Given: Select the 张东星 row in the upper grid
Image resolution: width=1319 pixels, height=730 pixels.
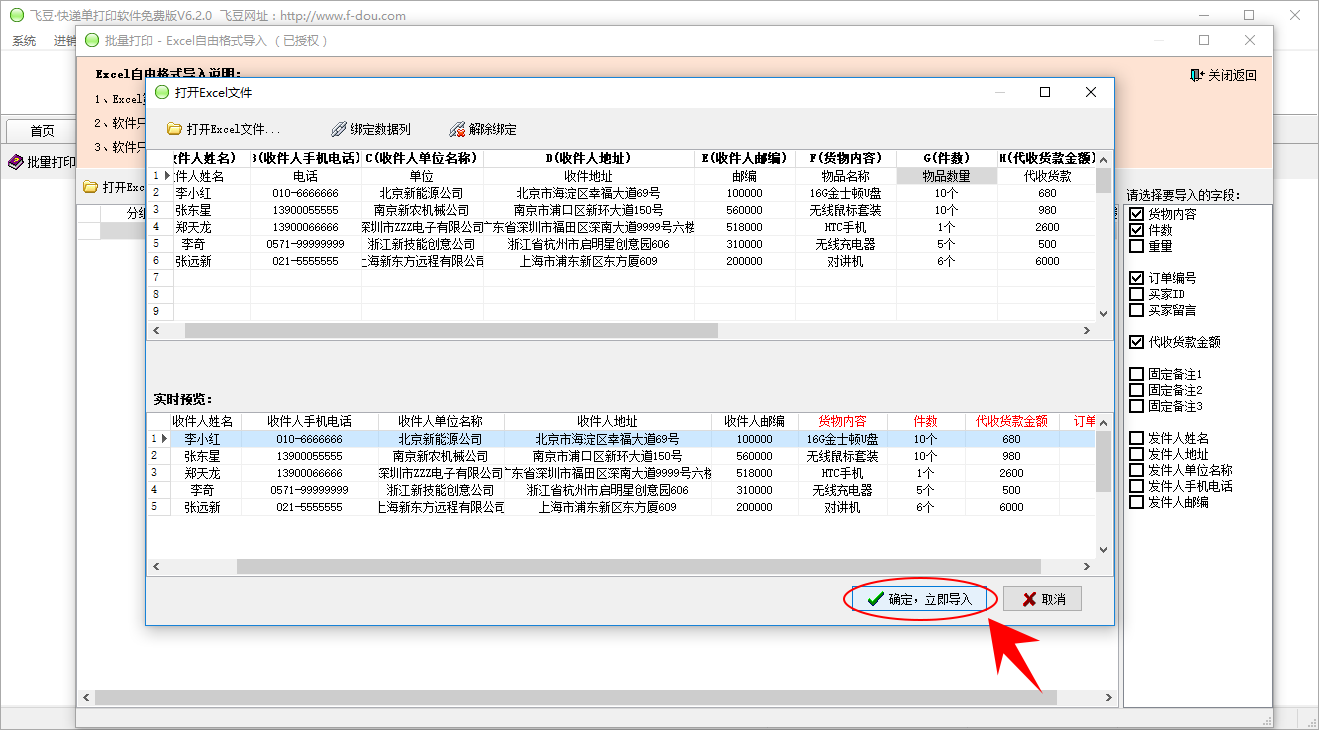Looking at the screenshot, I should (x=193, y=210).
